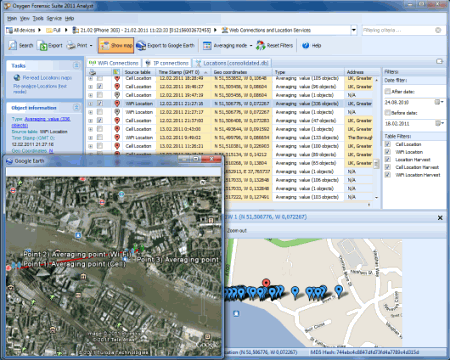Click Export to Google Earth globe icon
The image size is (450, 360).
[x=141, y=46]
